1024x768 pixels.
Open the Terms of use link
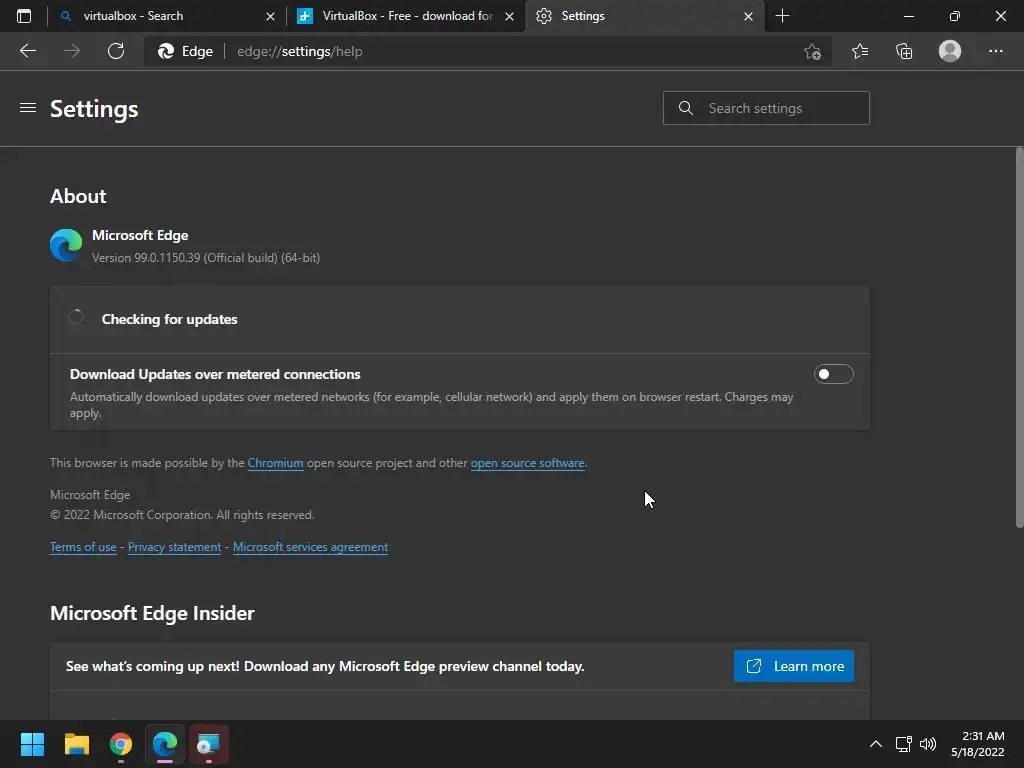pos(83,547)
